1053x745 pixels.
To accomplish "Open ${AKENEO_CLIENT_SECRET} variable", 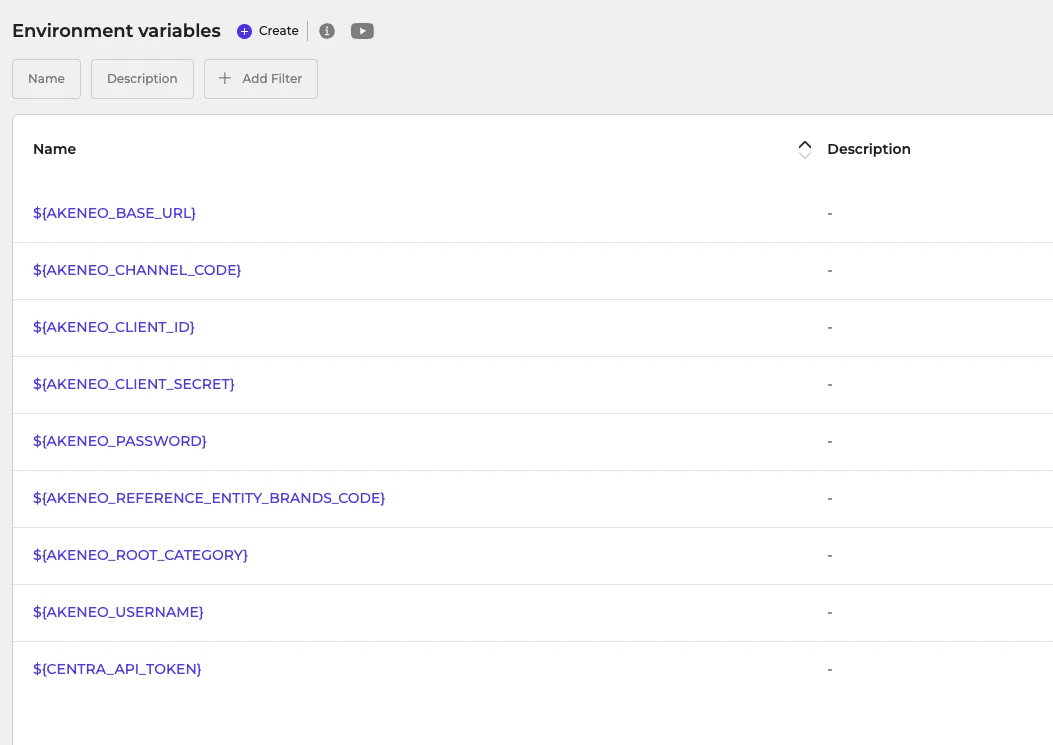I will pyautogui.click(x=134, y=384).
